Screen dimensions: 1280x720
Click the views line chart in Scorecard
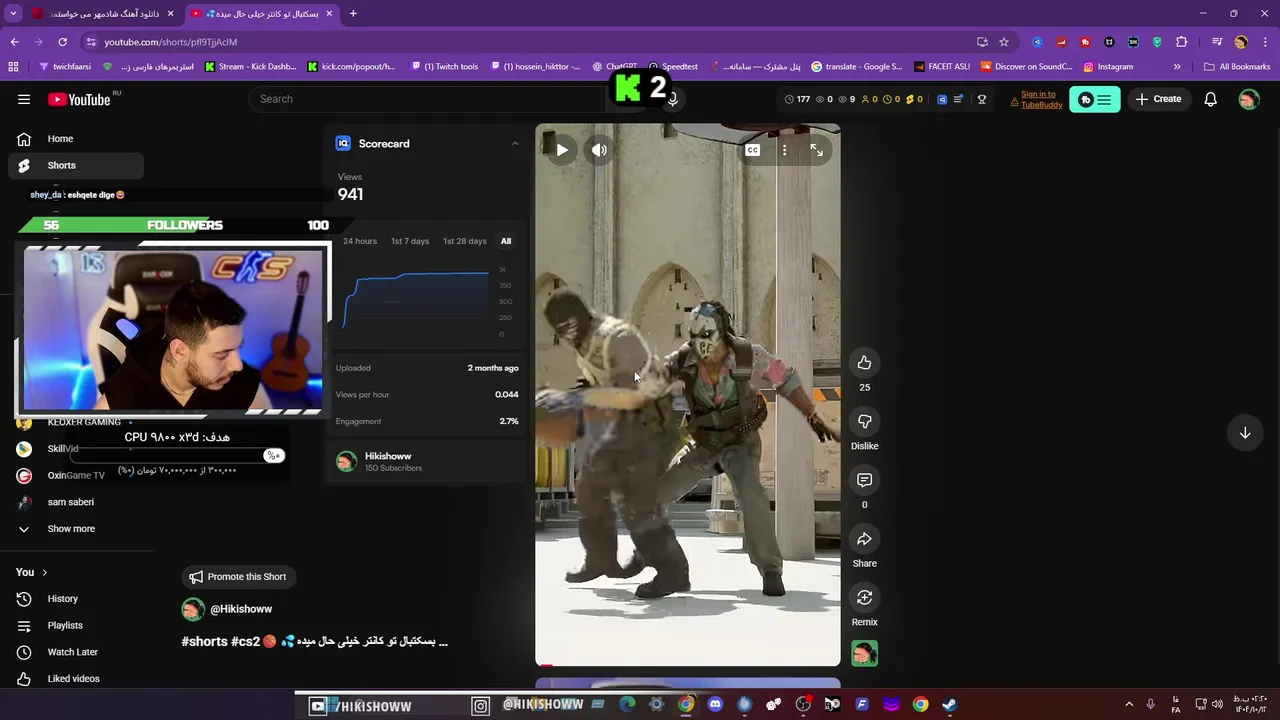tap(417, 300)
